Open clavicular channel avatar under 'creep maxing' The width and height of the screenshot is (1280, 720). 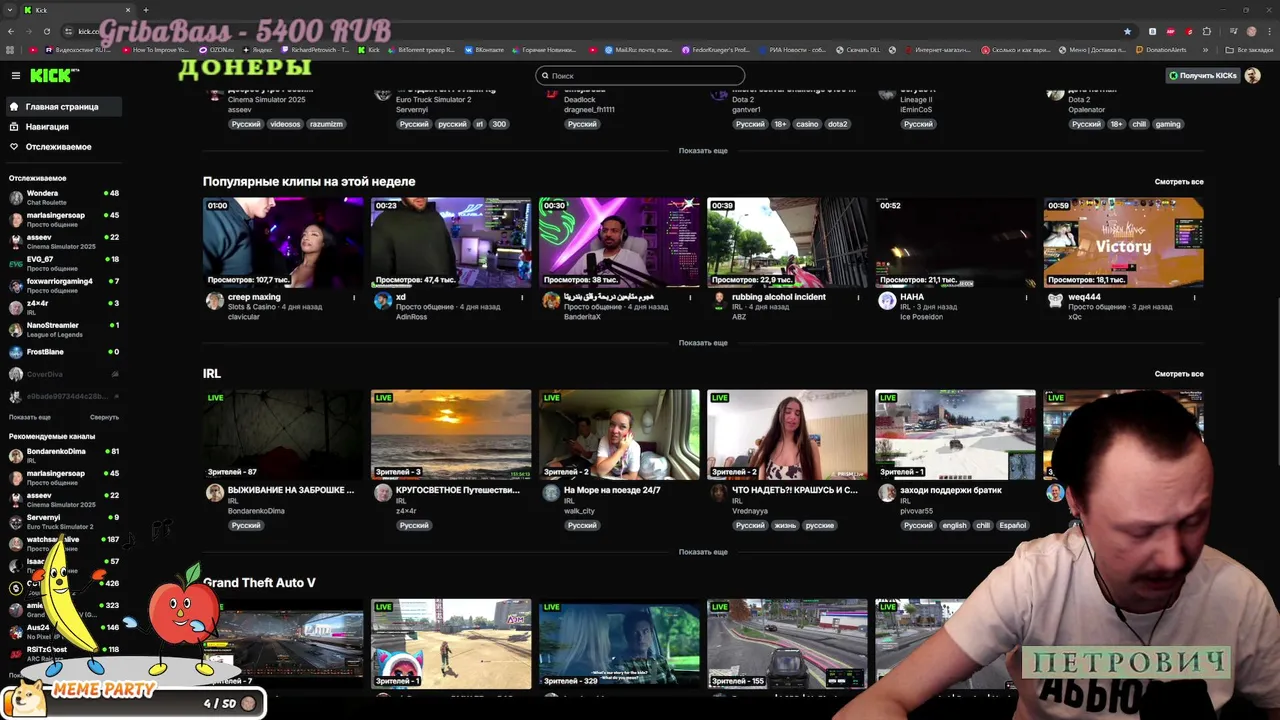pos(214,301)
